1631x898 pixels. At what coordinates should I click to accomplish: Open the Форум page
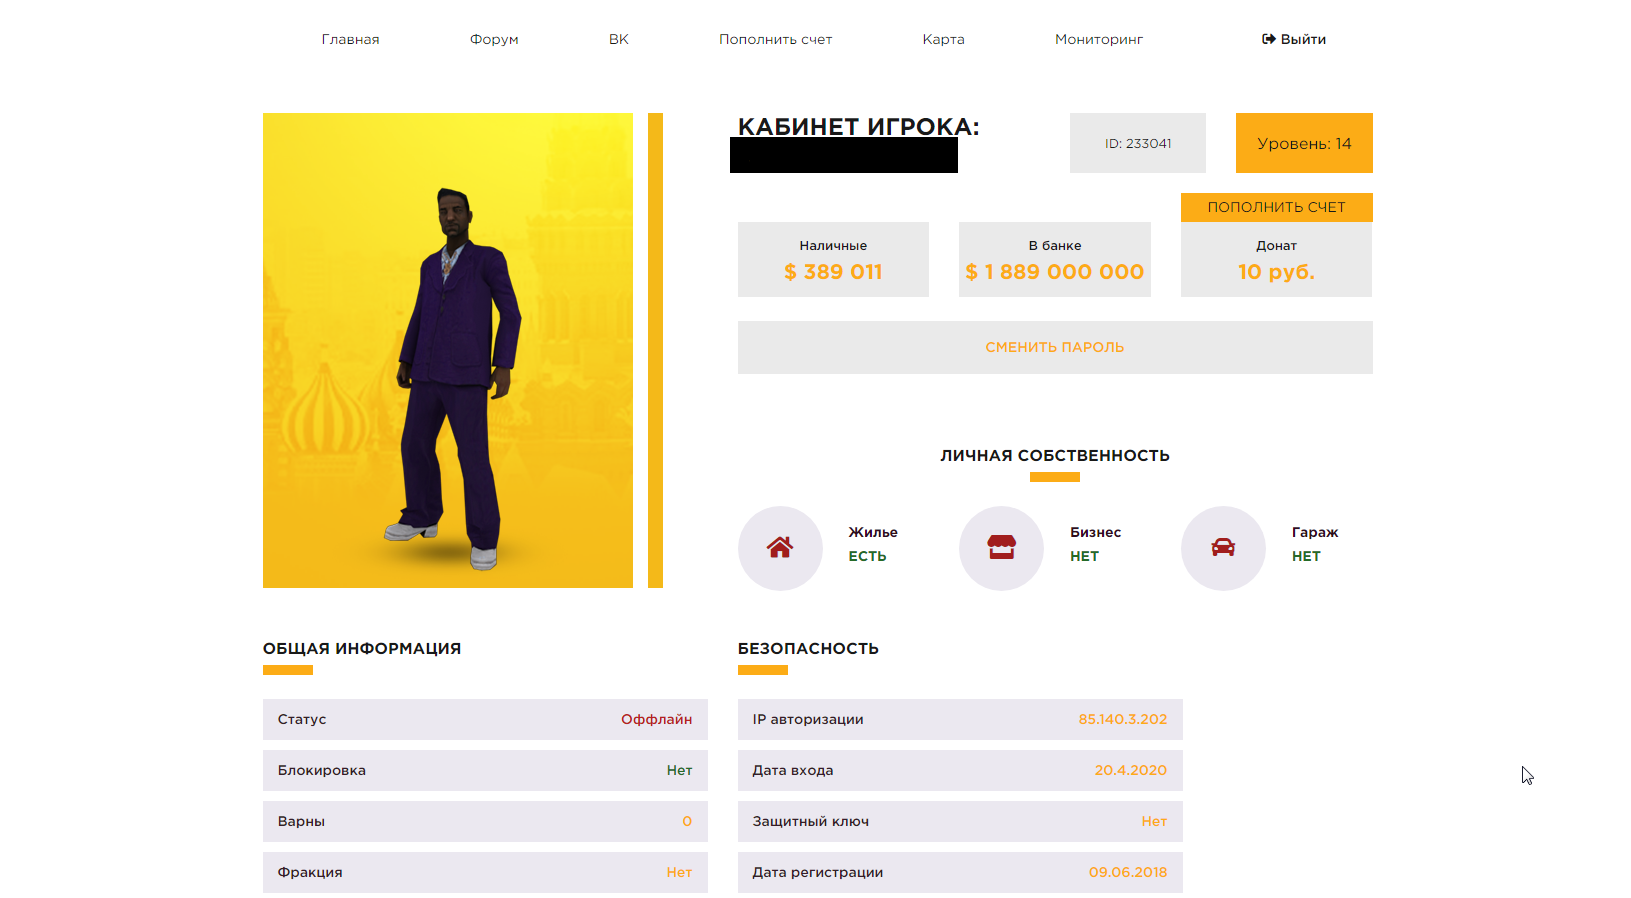pos(494,39)
